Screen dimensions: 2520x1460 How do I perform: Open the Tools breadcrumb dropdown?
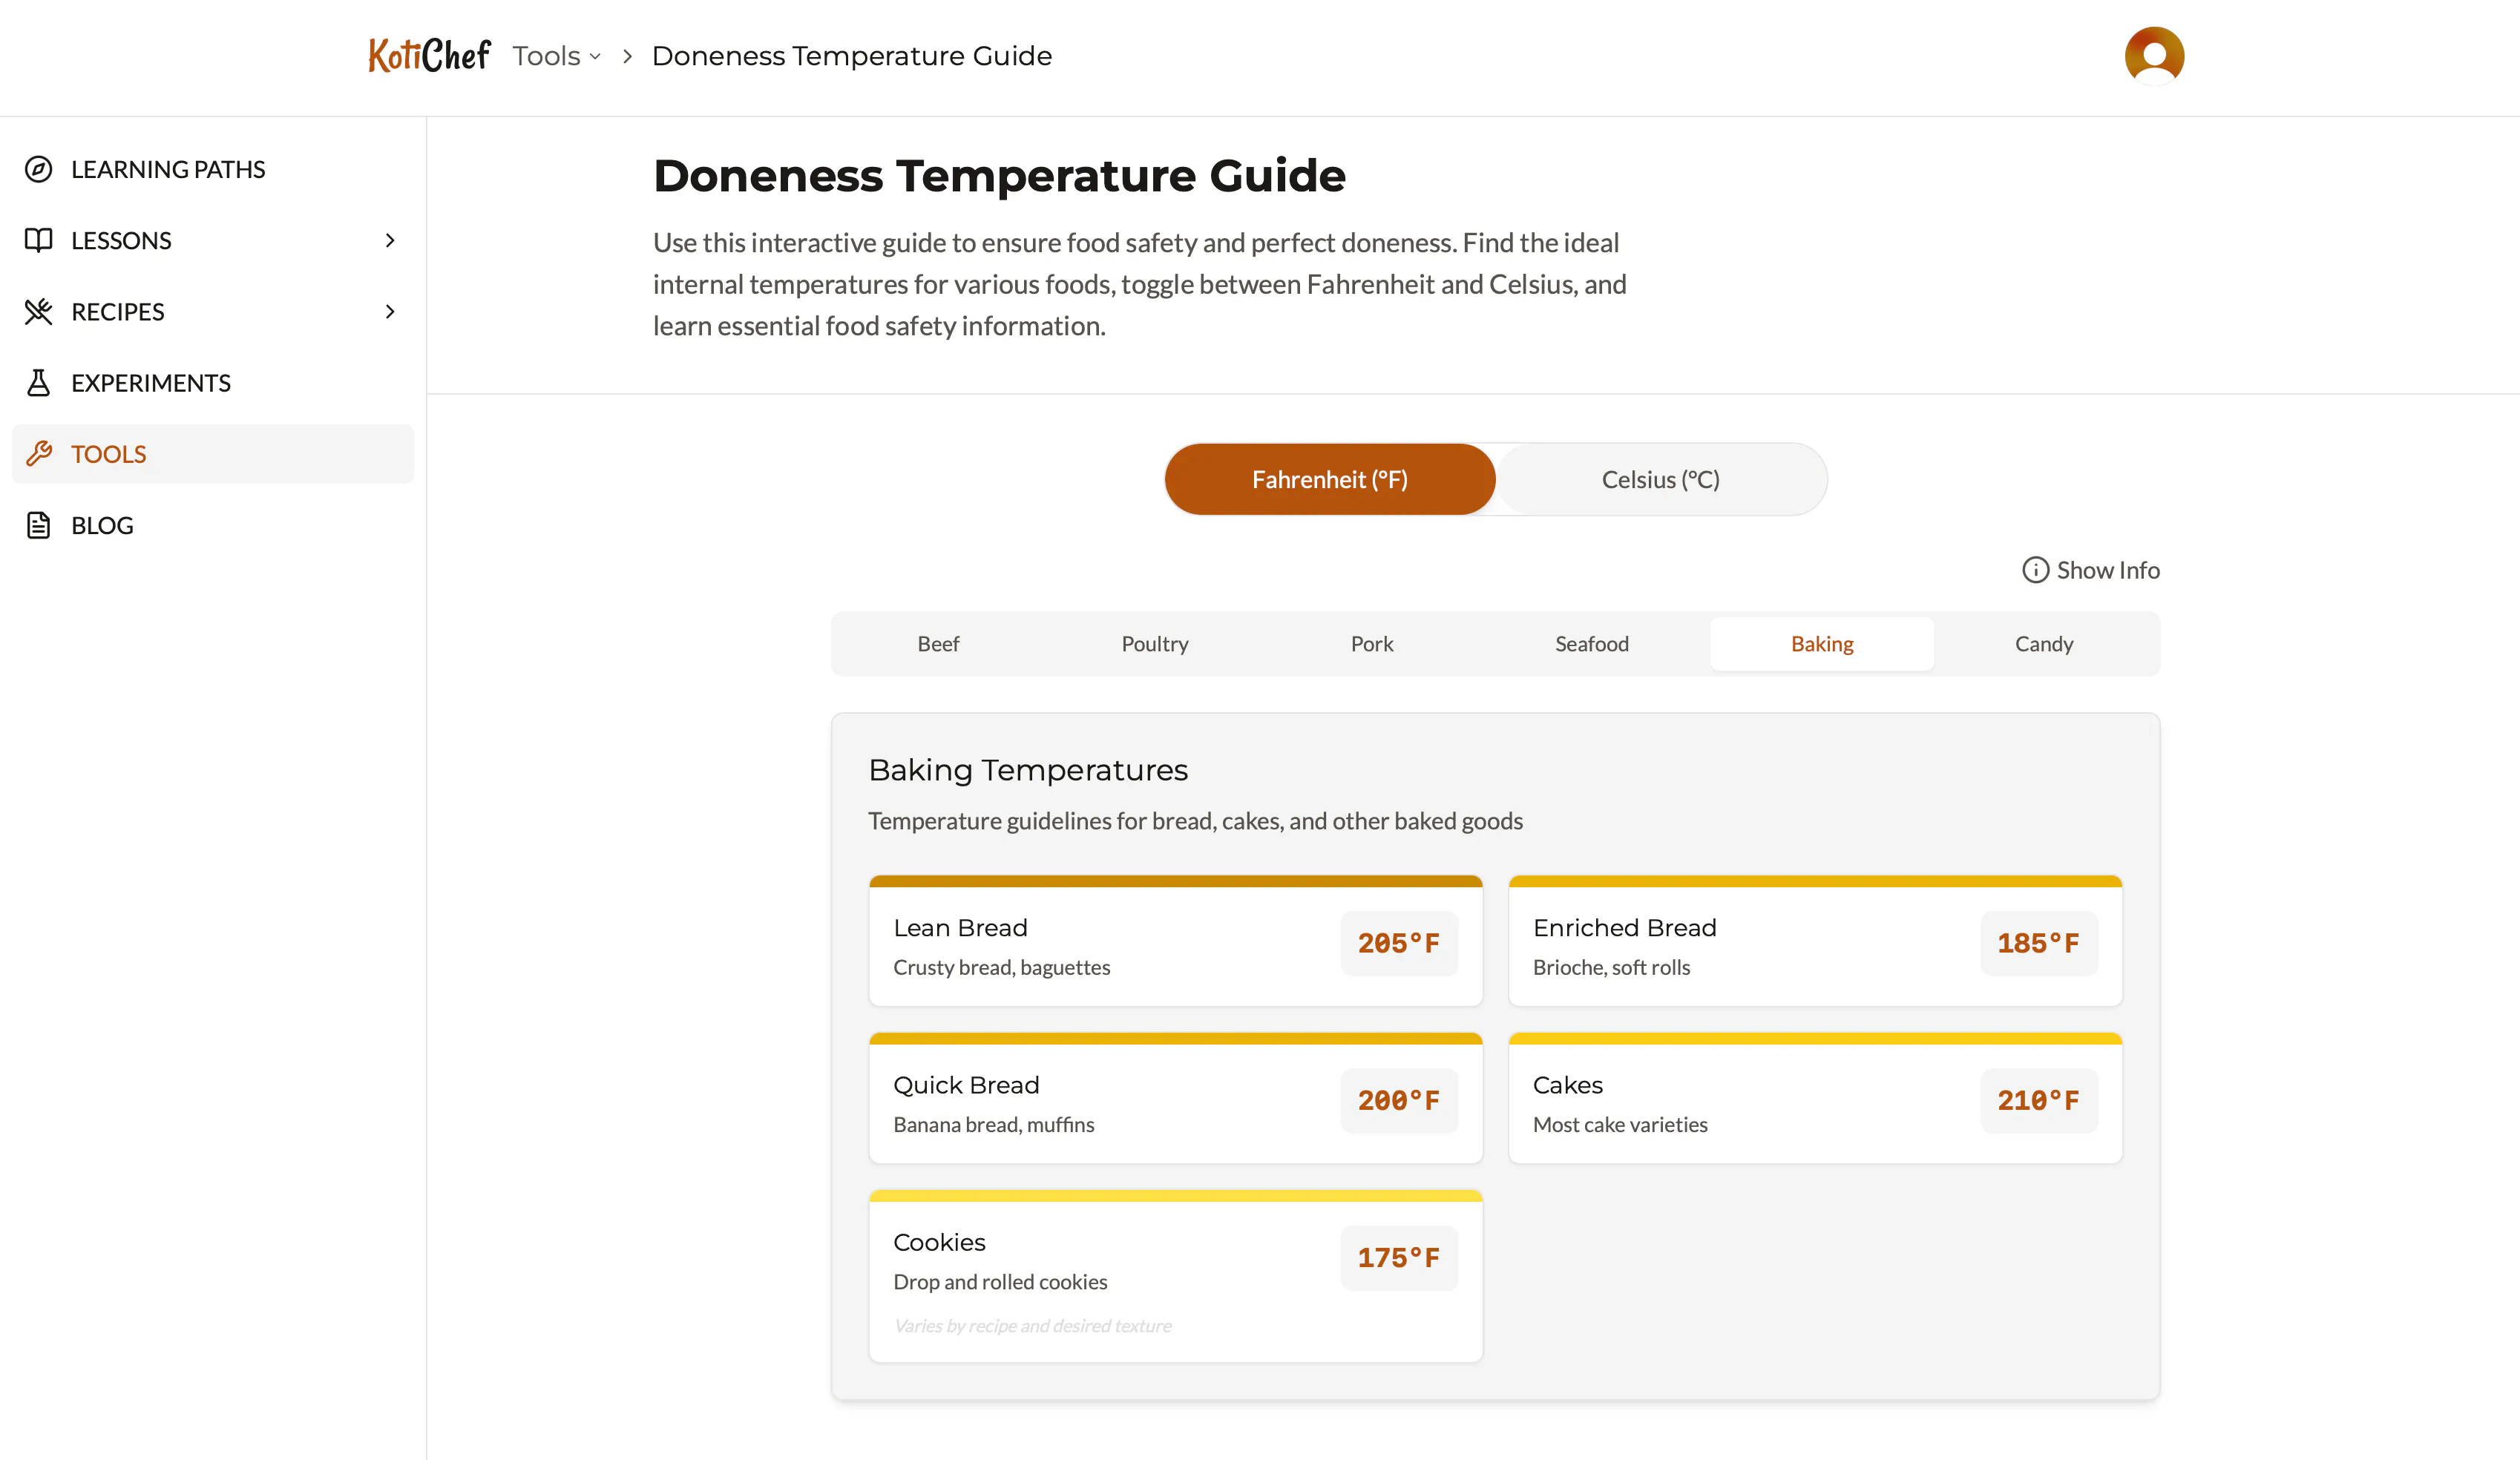[557, 56]
